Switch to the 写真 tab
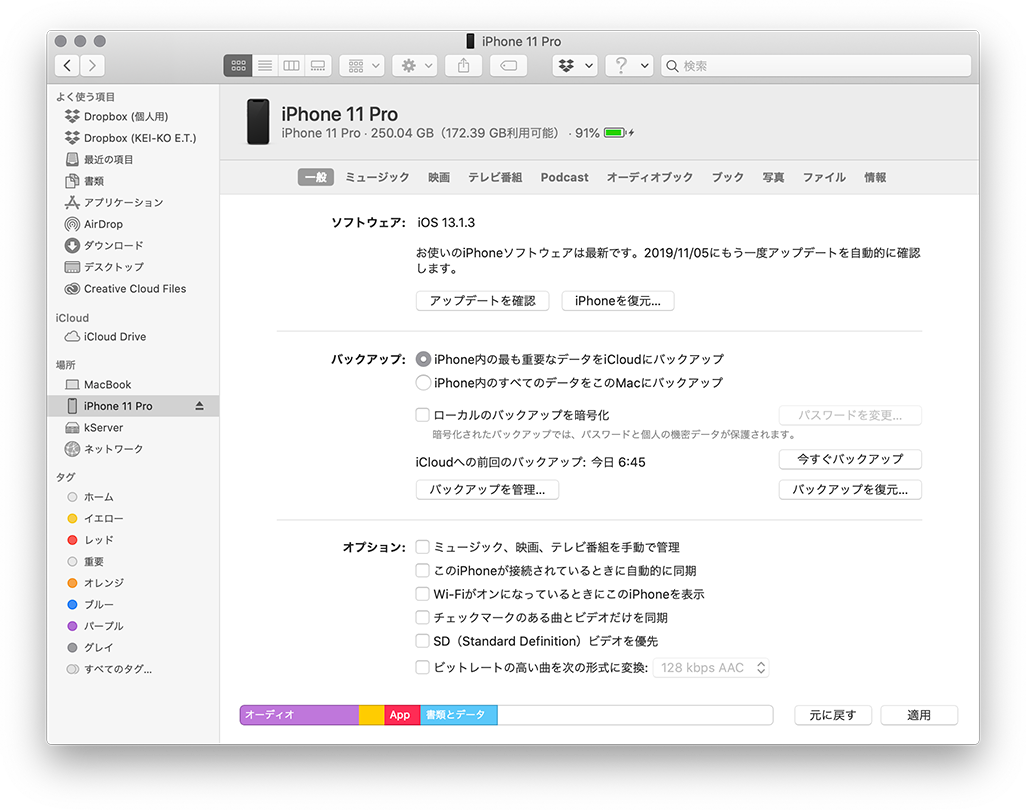Image resolution: width=1026 pixels, height=810 pixels. coord(773,177)
